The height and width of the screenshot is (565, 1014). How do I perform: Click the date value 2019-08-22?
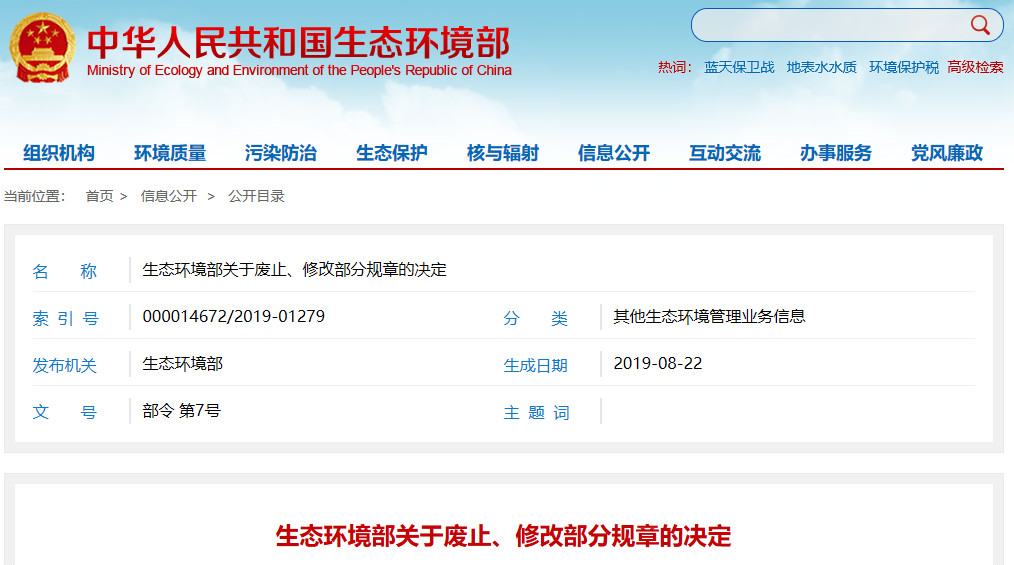point(658,363)
